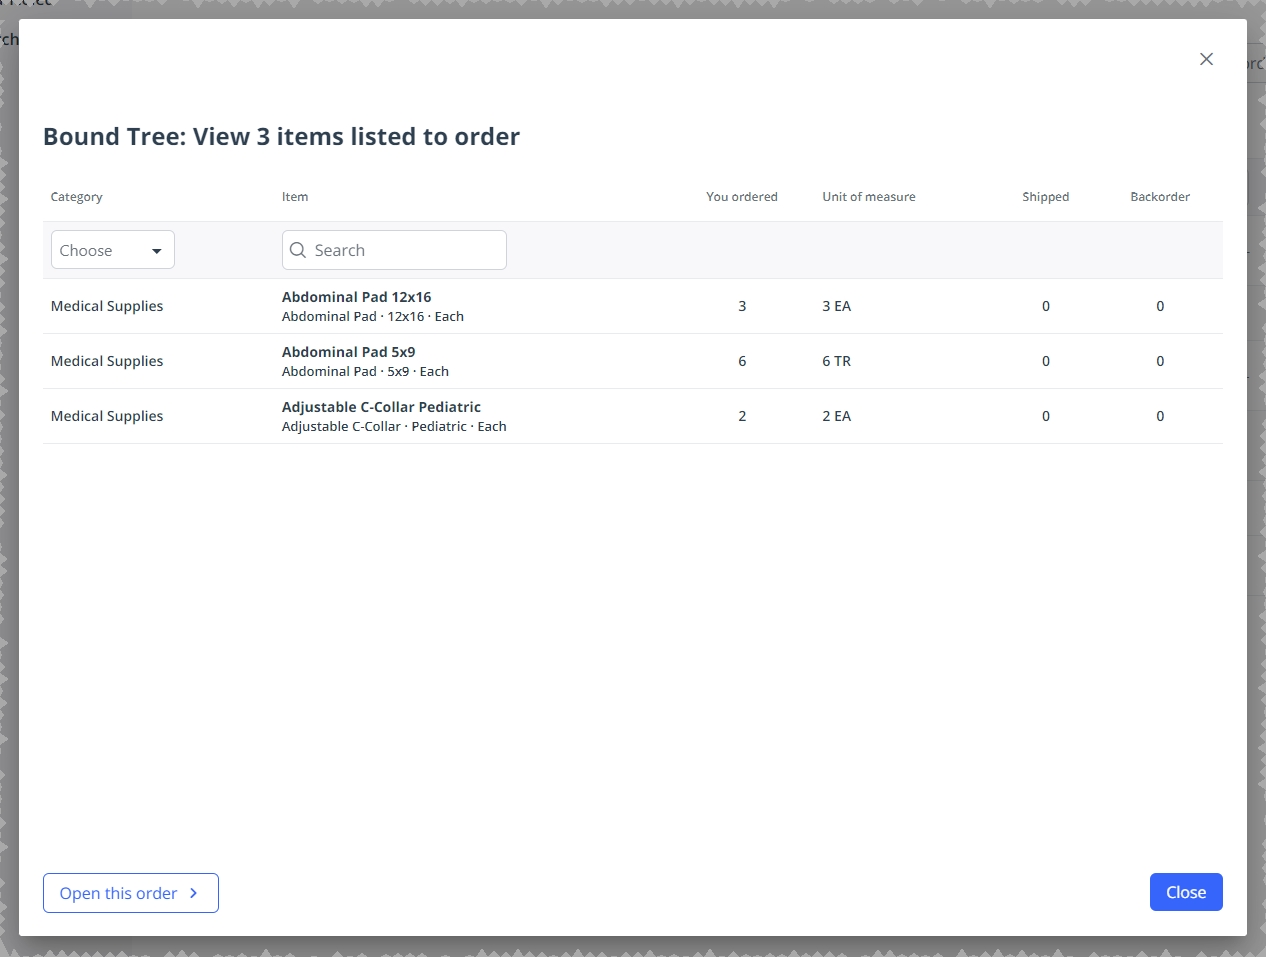Screen dimensions: 1266x957
Task: Click Backorder value for Abdominal Pad 5x9
Action: 1160,361
